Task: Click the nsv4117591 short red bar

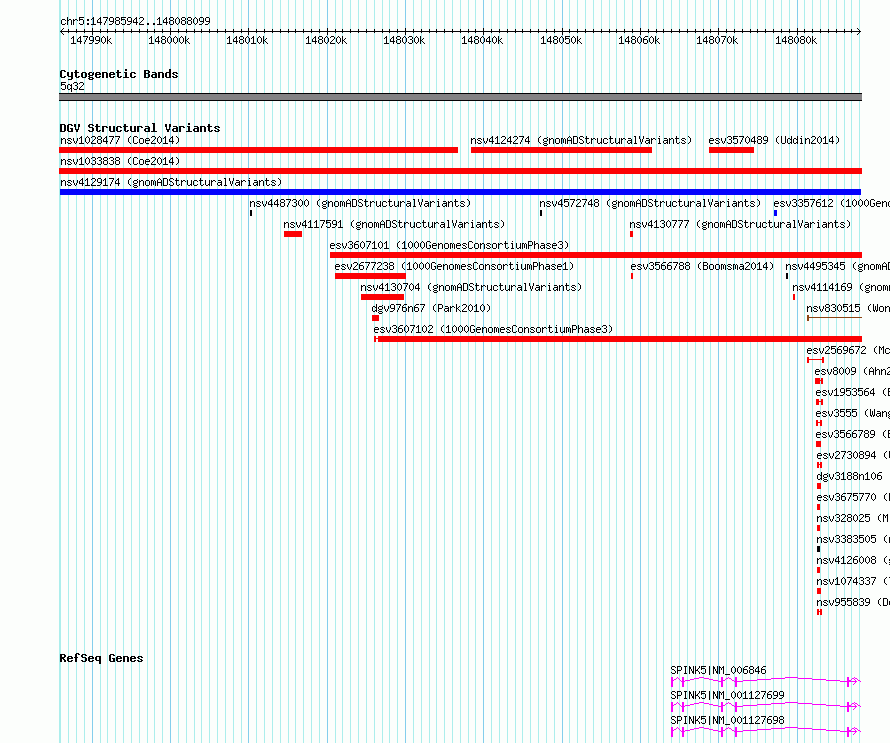Action: click(293, 234)
